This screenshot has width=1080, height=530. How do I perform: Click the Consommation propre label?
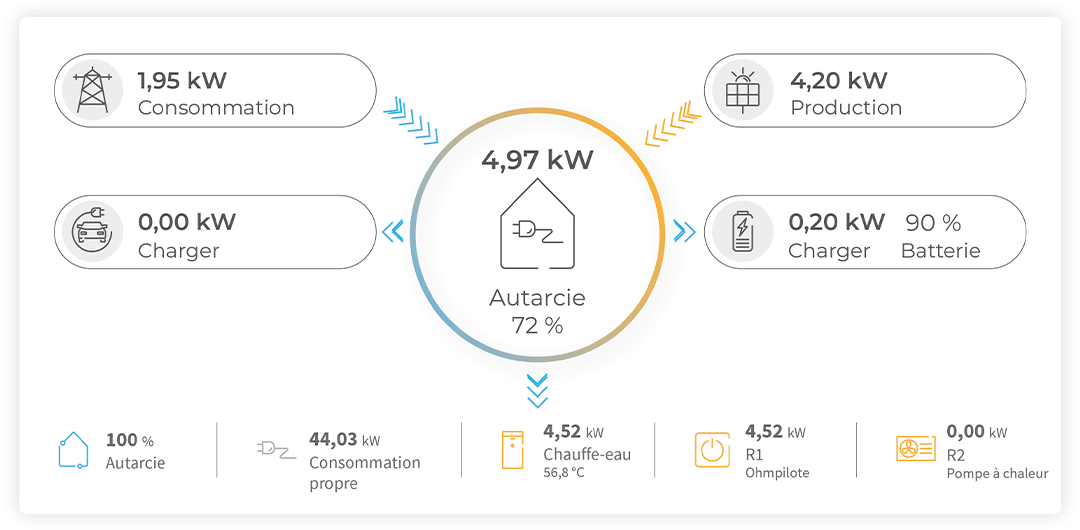point(364,473)
